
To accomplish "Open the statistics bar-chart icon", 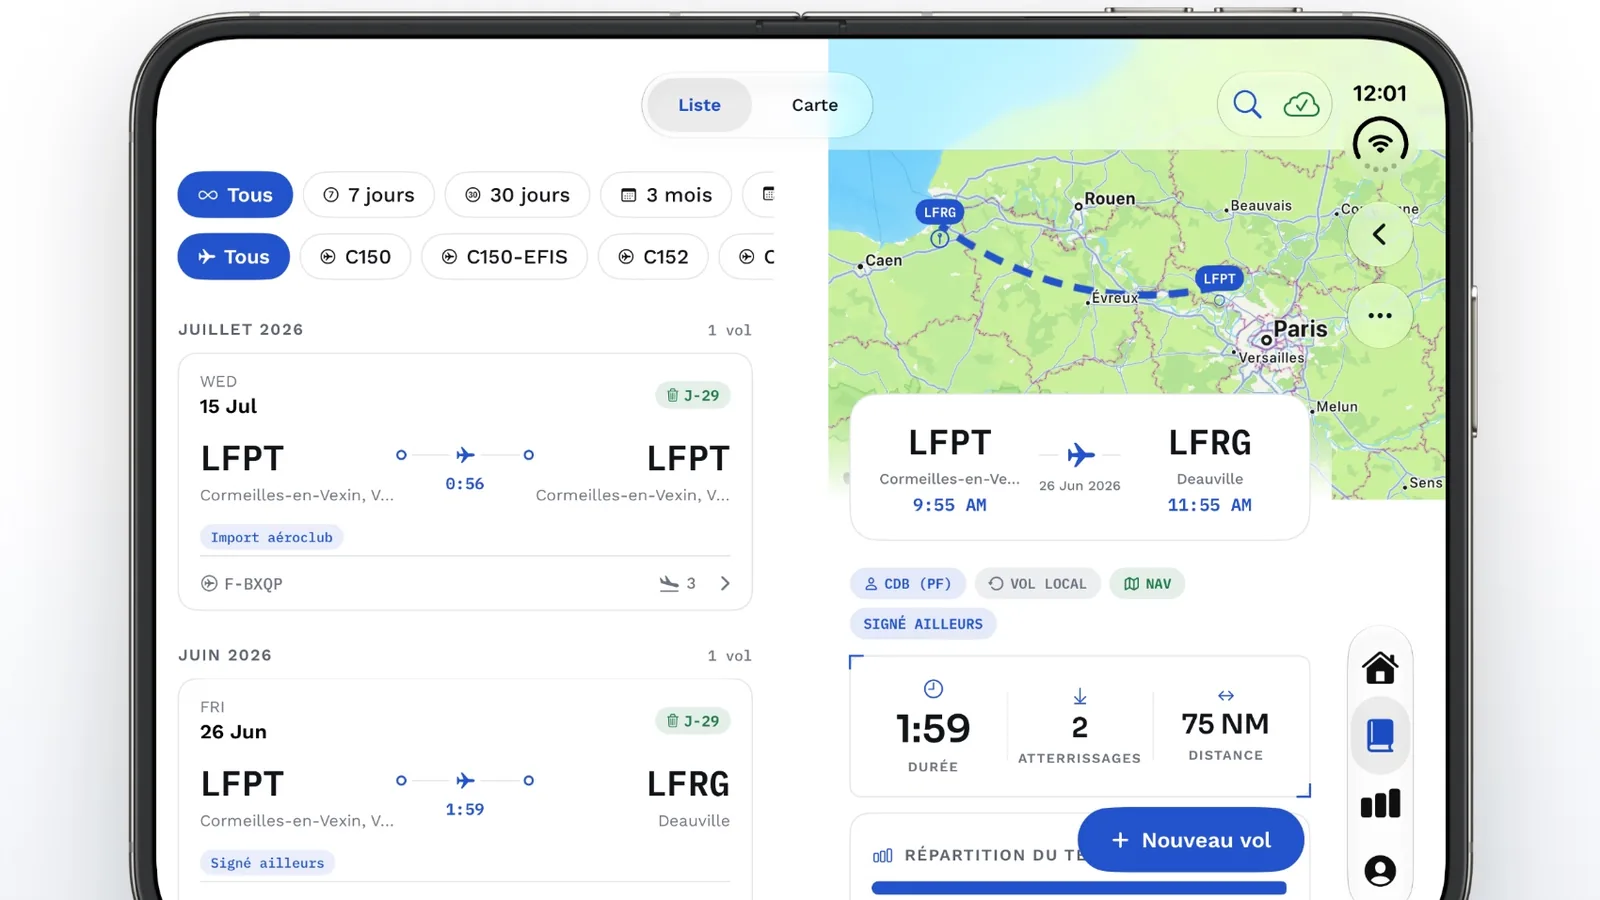I will click(x=1380, y=803).
